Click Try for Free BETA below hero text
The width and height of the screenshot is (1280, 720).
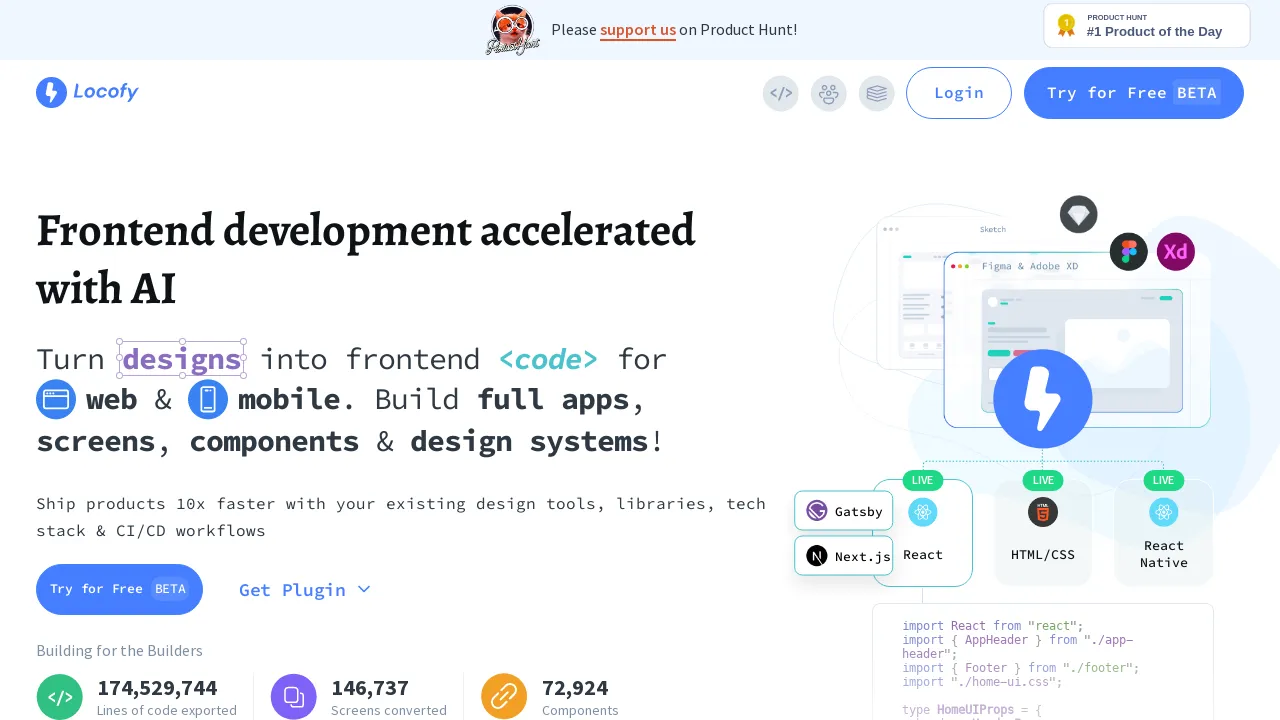click(x=119, y=589)
